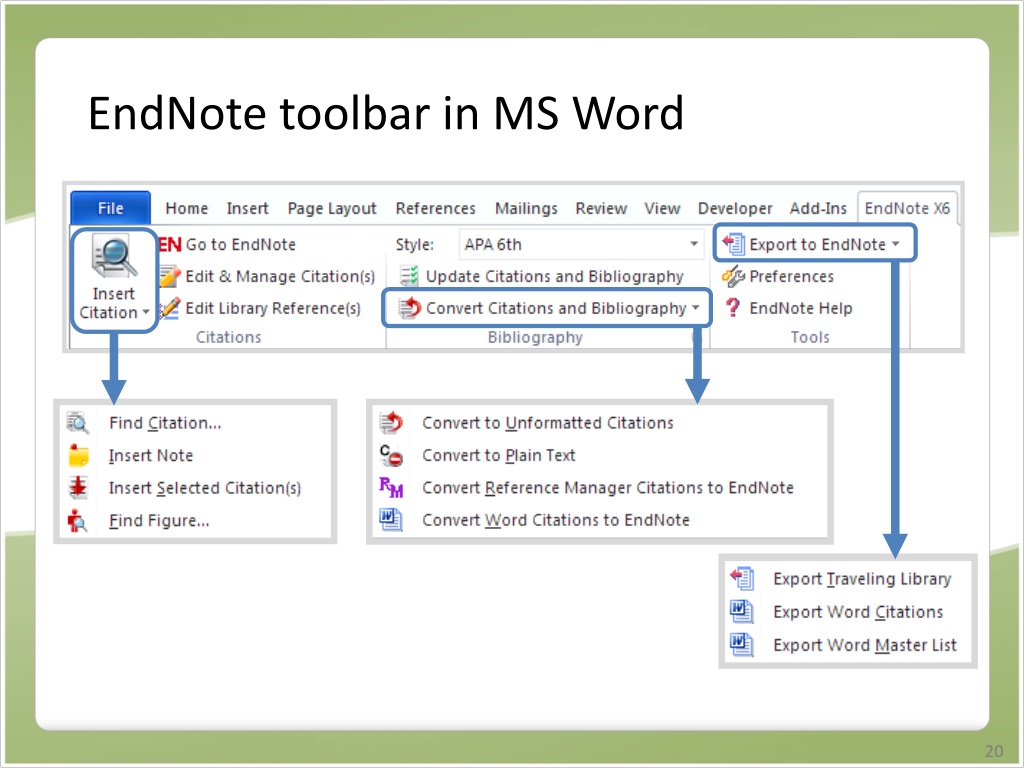Click the Insert Citation magnifier icon
The width and height of the screenshot is (1024, 768).
tap(114, 257)
